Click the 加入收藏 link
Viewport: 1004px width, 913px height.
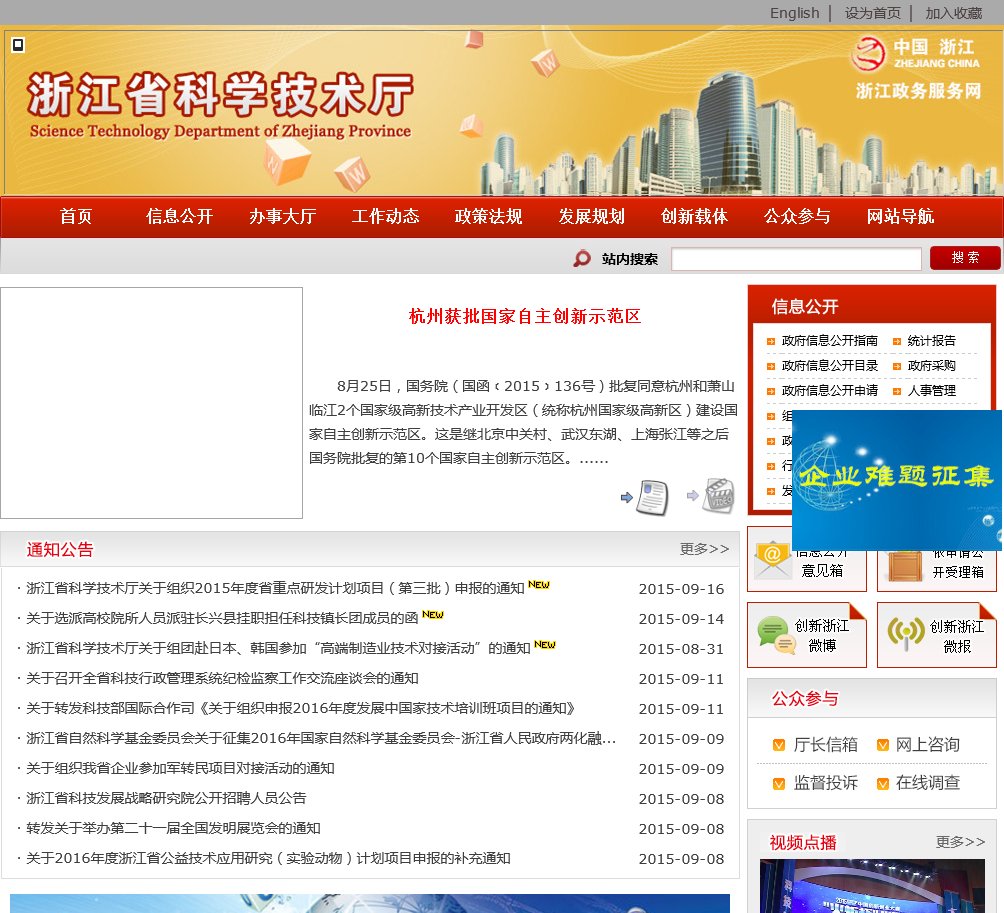(x=953, y=13)
